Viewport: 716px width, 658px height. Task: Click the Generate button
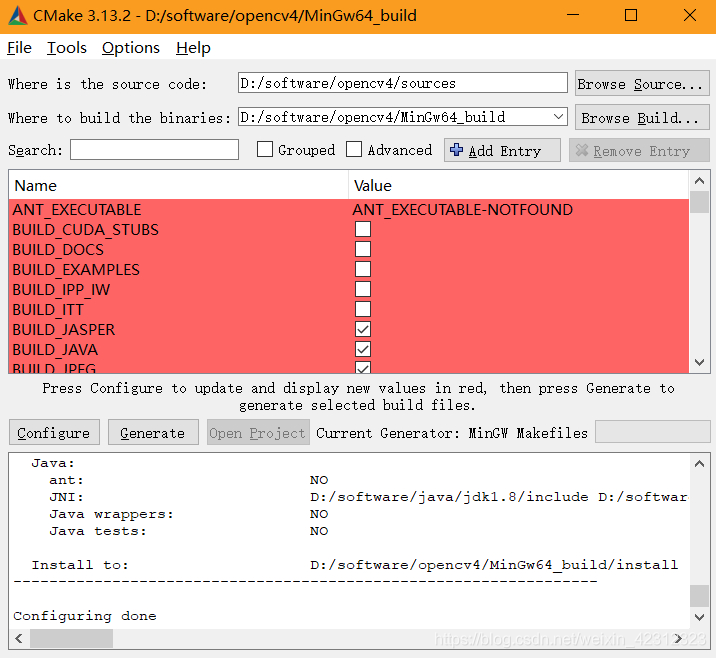click(x=153, y=432)
